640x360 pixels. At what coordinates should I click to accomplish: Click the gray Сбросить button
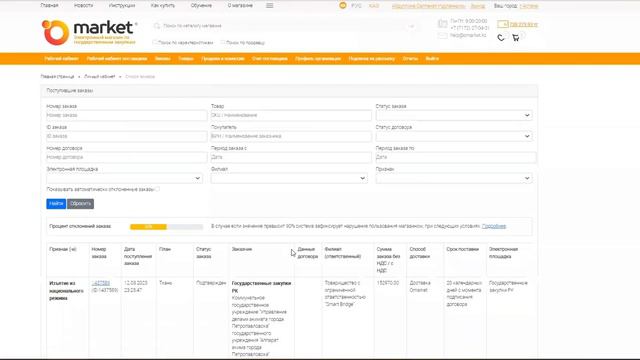(80, 204)
